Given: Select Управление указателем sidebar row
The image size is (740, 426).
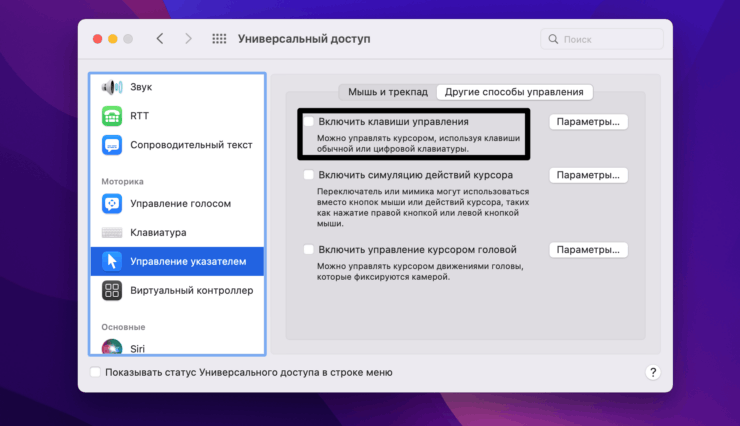Looking at the screenshot, I should (x=177, y=261).
